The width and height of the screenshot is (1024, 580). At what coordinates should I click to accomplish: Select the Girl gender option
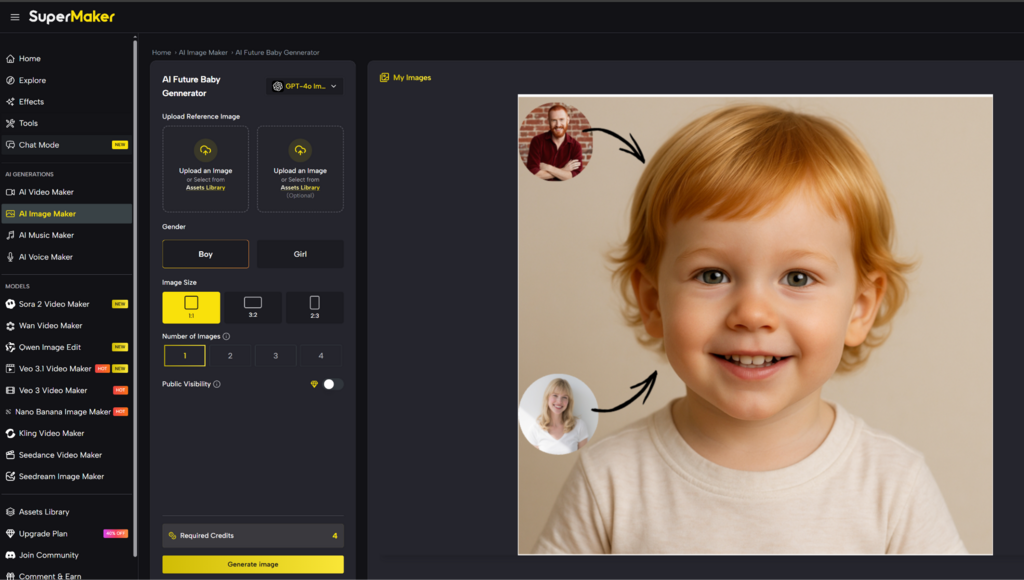(300, 253)
